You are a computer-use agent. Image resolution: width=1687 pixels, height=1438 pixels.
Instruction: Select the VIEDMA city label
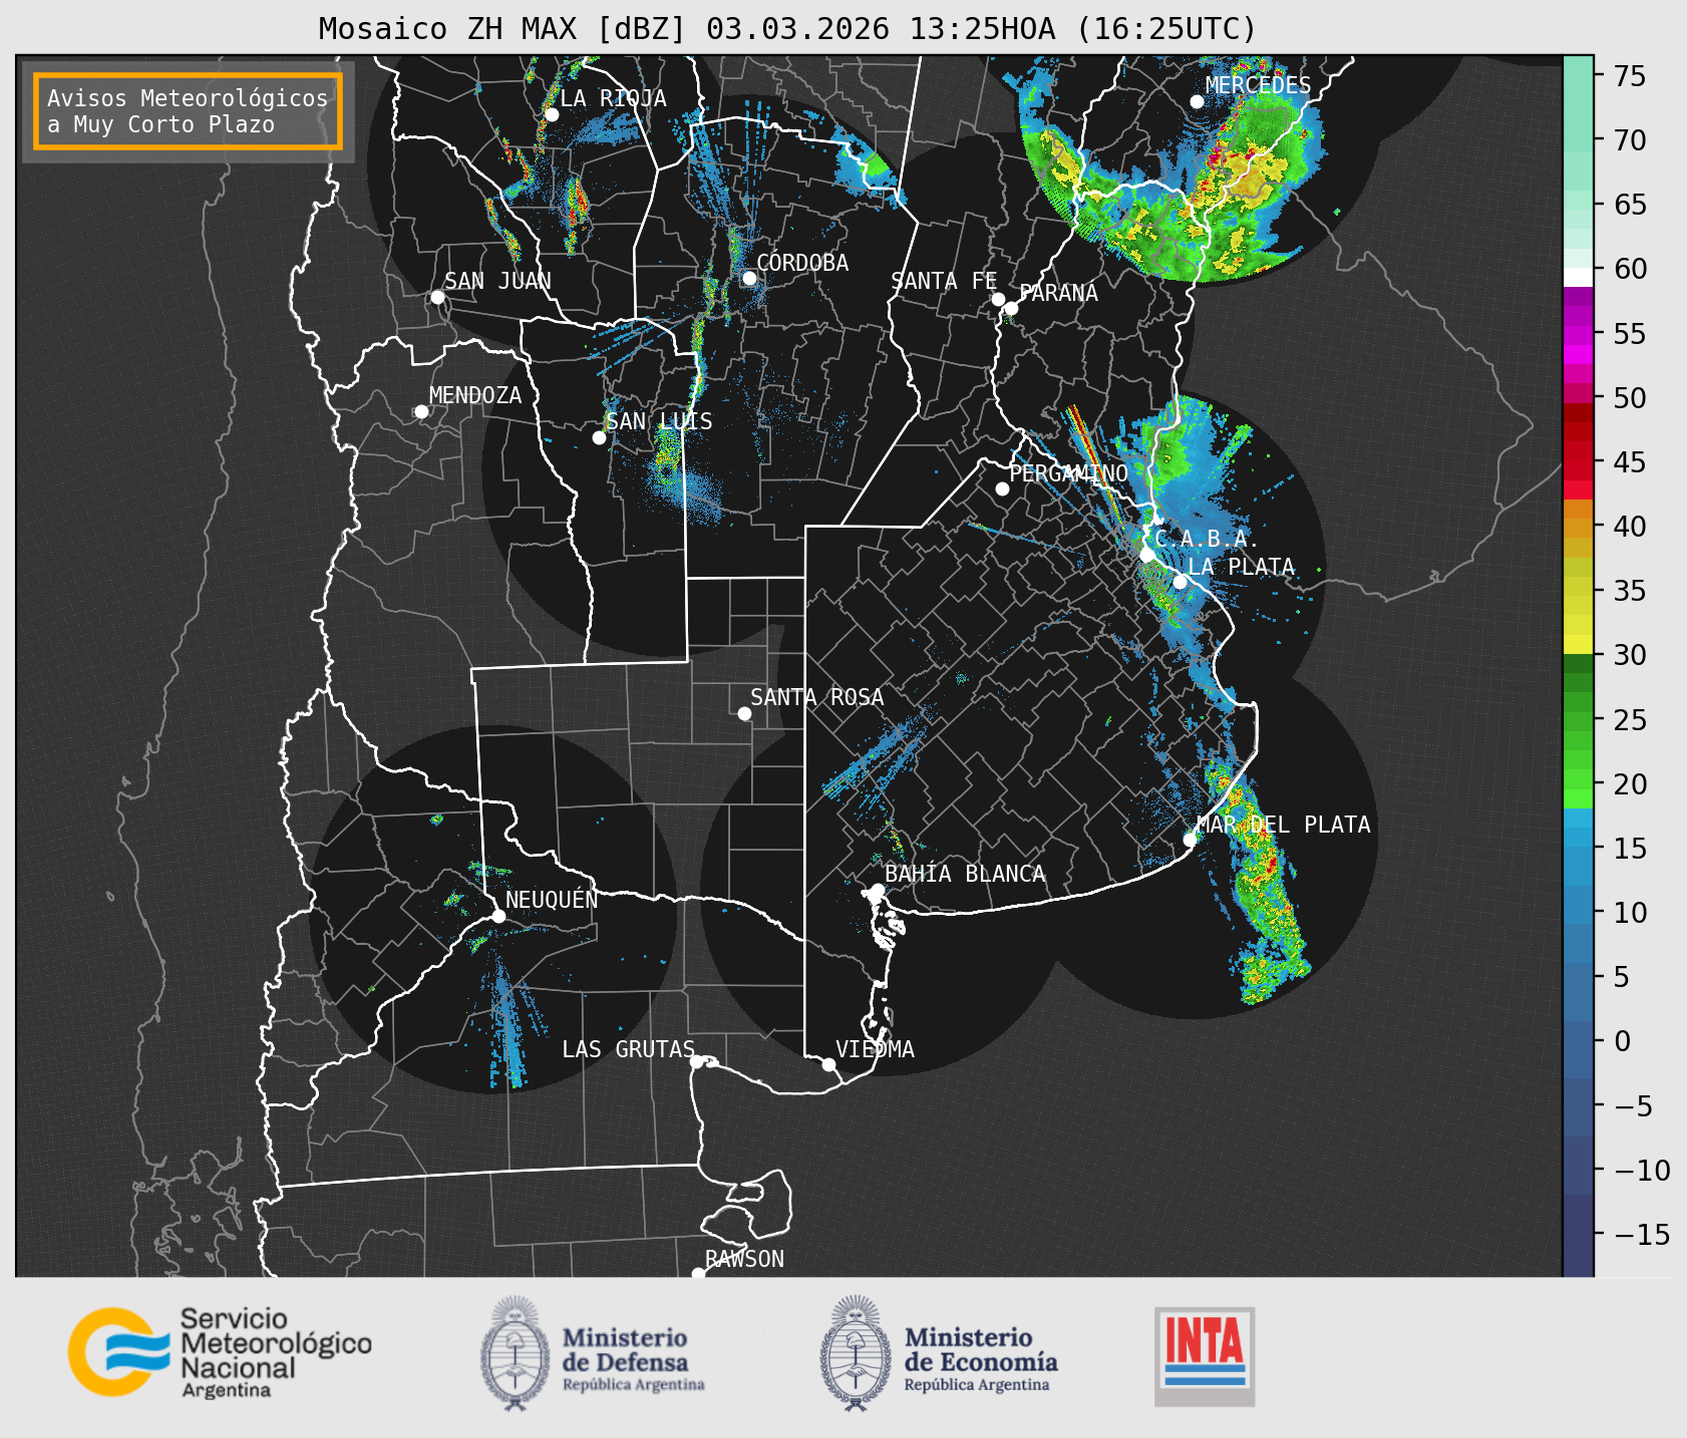(x=875, y=1049)
